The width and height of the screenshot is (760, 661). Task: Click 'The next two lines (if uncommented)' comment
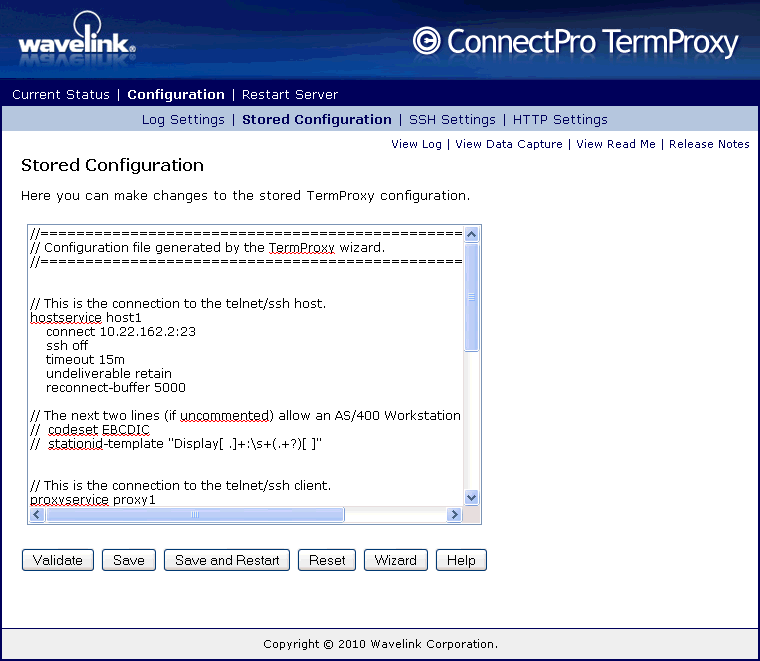[245, 415]
